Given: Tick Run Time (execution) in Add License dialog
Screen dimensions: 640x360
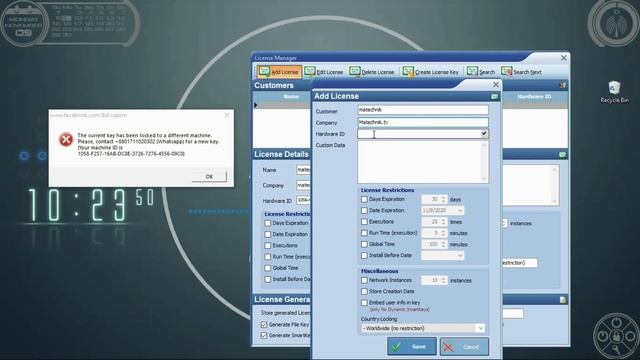Looking at the screenshot, I should [x=364, y=233].
